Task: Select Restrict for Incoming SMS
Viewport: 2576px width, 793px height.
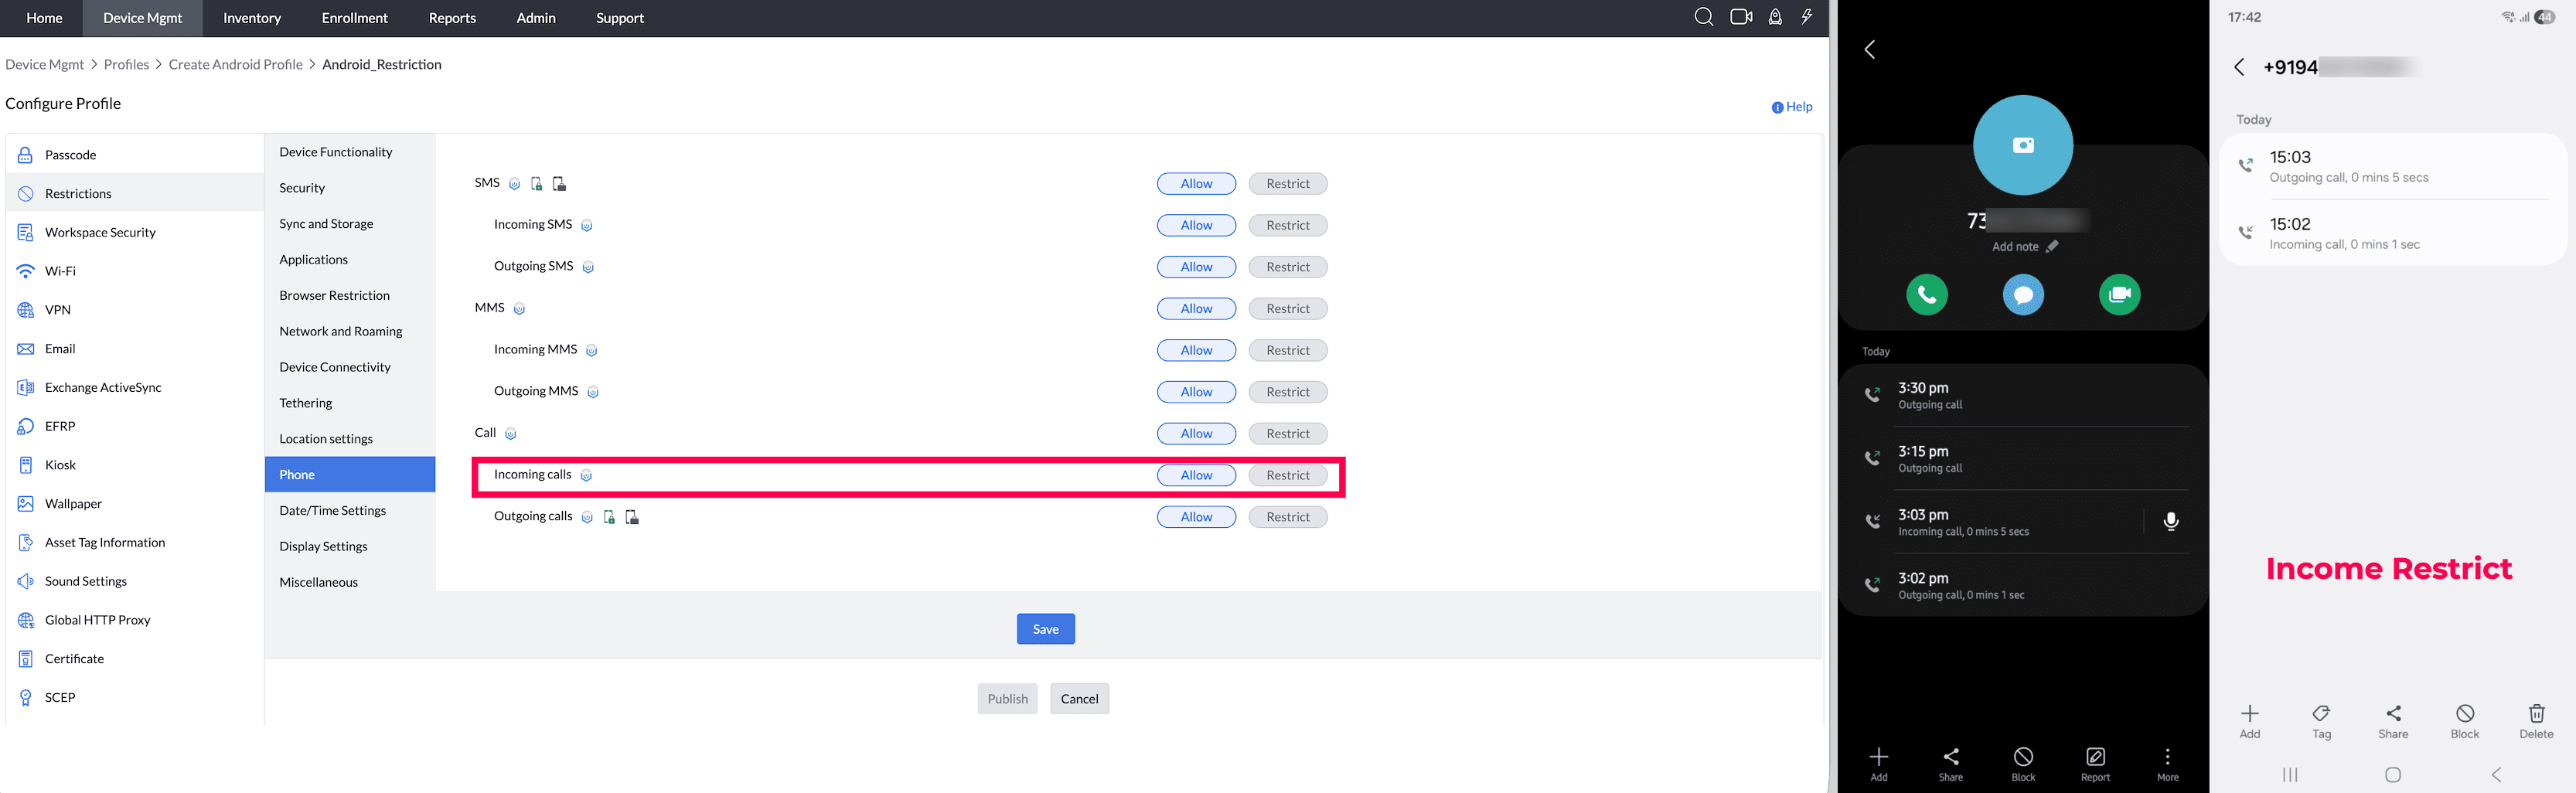Action: (x=1287, y=226)
